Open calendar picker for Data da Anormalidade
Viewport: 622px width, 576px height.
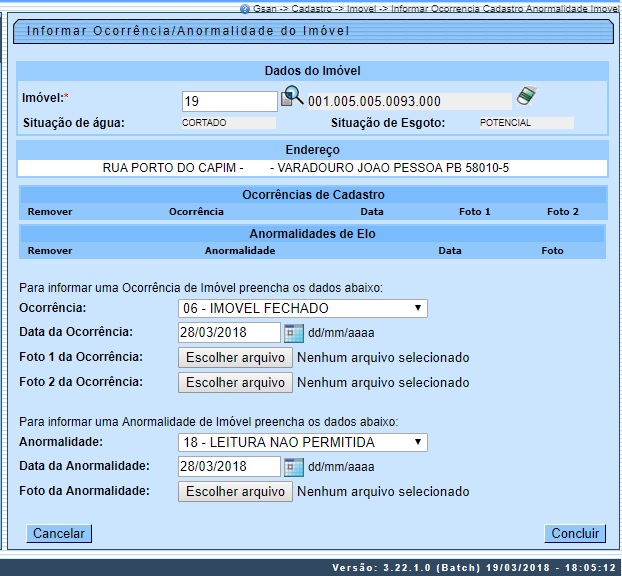[x=294, y=467]
